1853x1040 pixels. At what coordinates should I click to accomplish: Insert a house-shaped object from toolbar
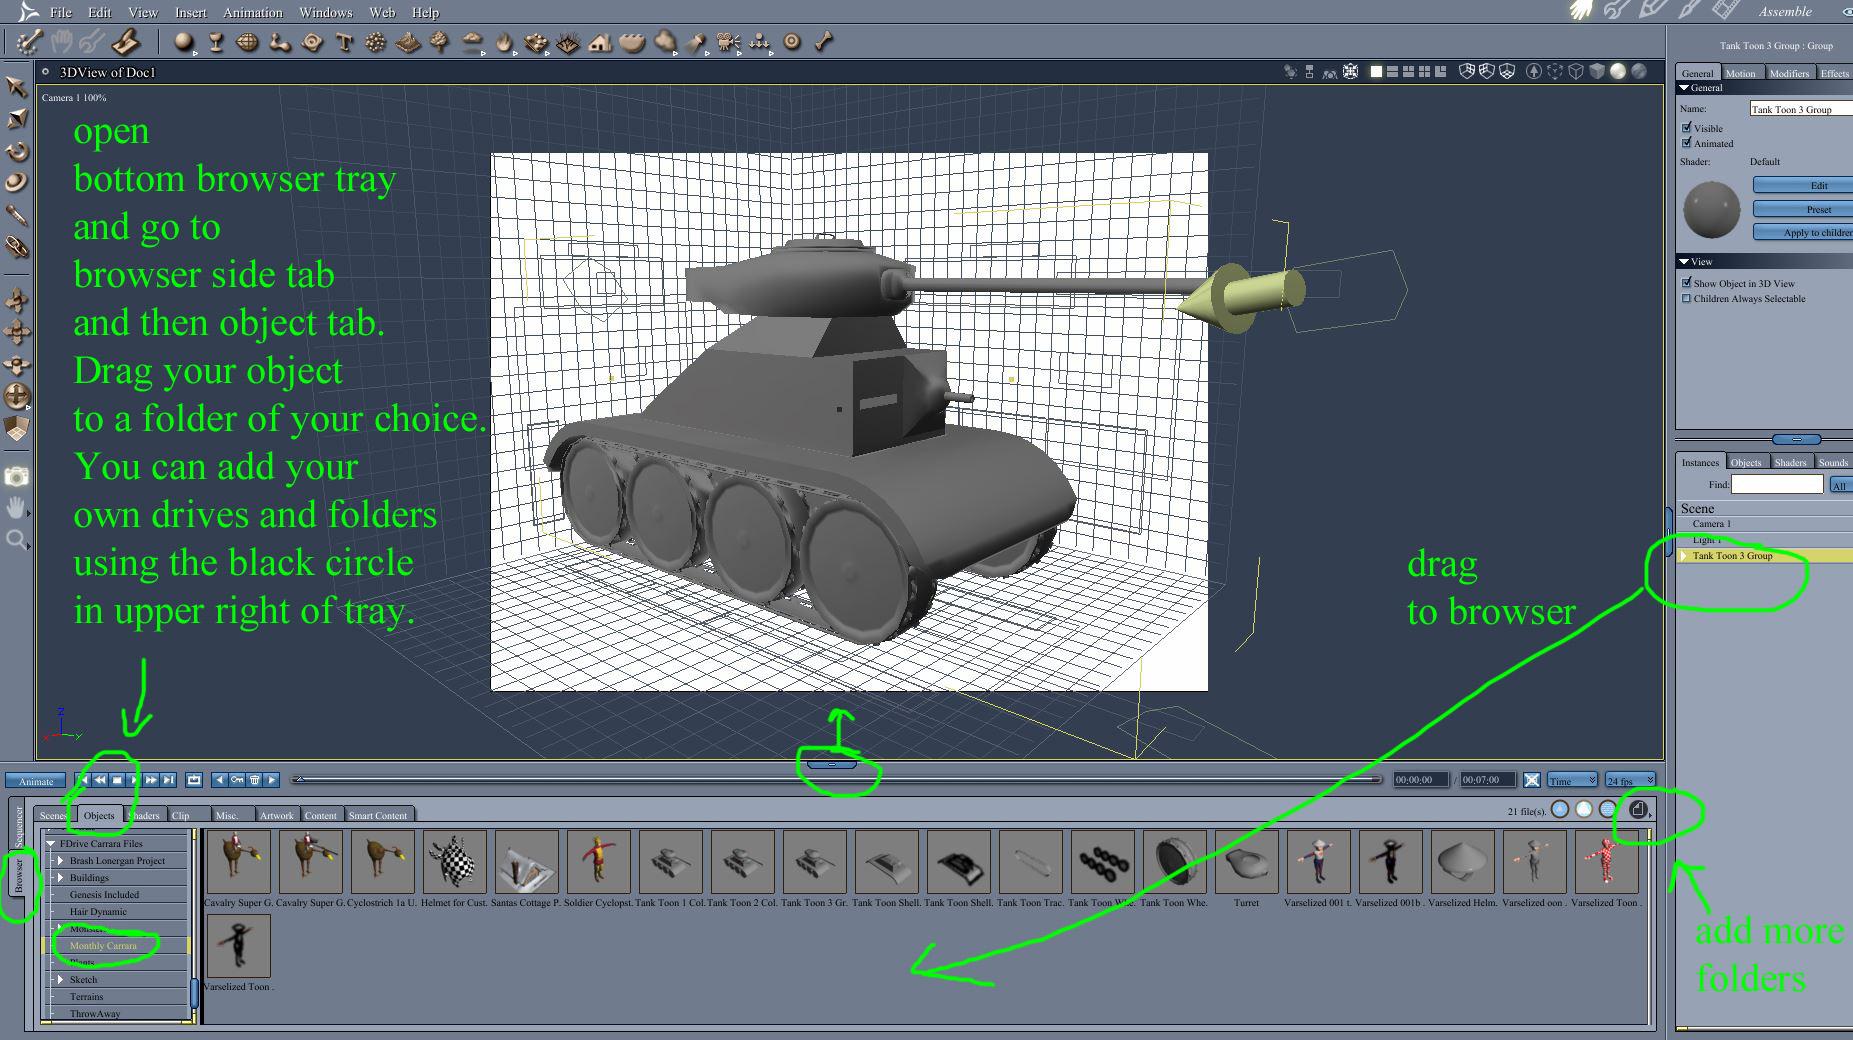[x=600, y=42]
